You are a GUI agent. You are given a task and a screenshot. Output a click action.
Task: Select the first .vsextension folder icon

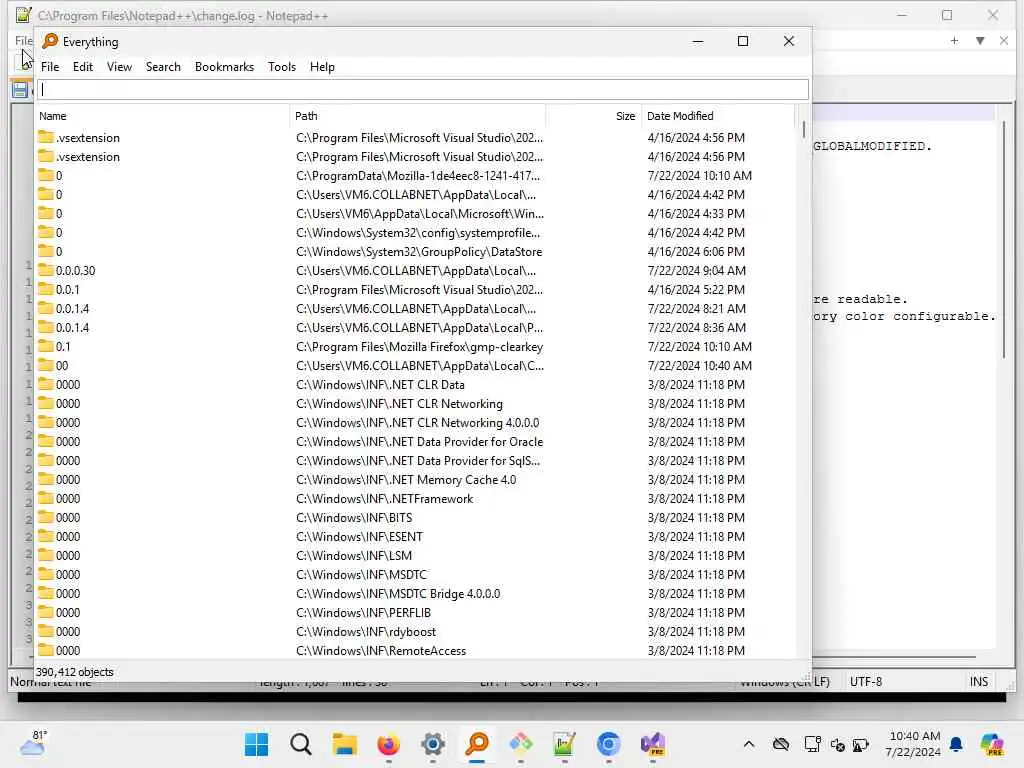click(46, 137)
